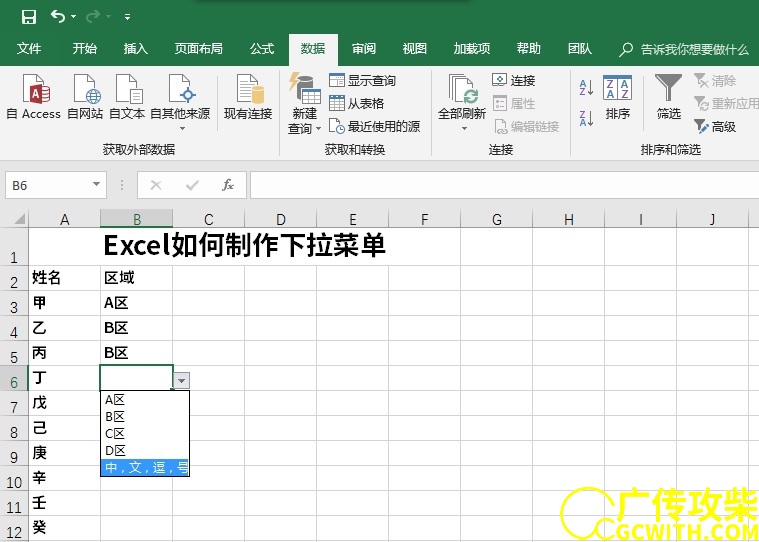Click the cell B6 dropdown arrow

182,381
